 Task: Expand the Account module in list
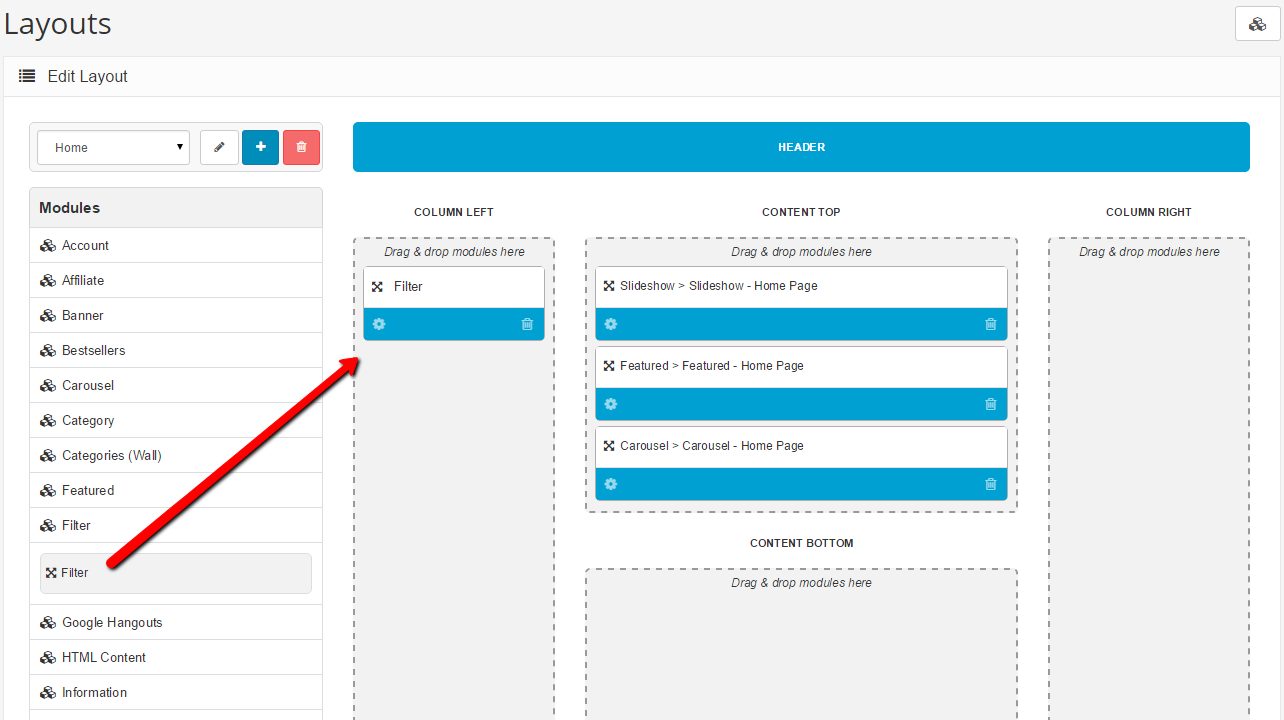85,245
